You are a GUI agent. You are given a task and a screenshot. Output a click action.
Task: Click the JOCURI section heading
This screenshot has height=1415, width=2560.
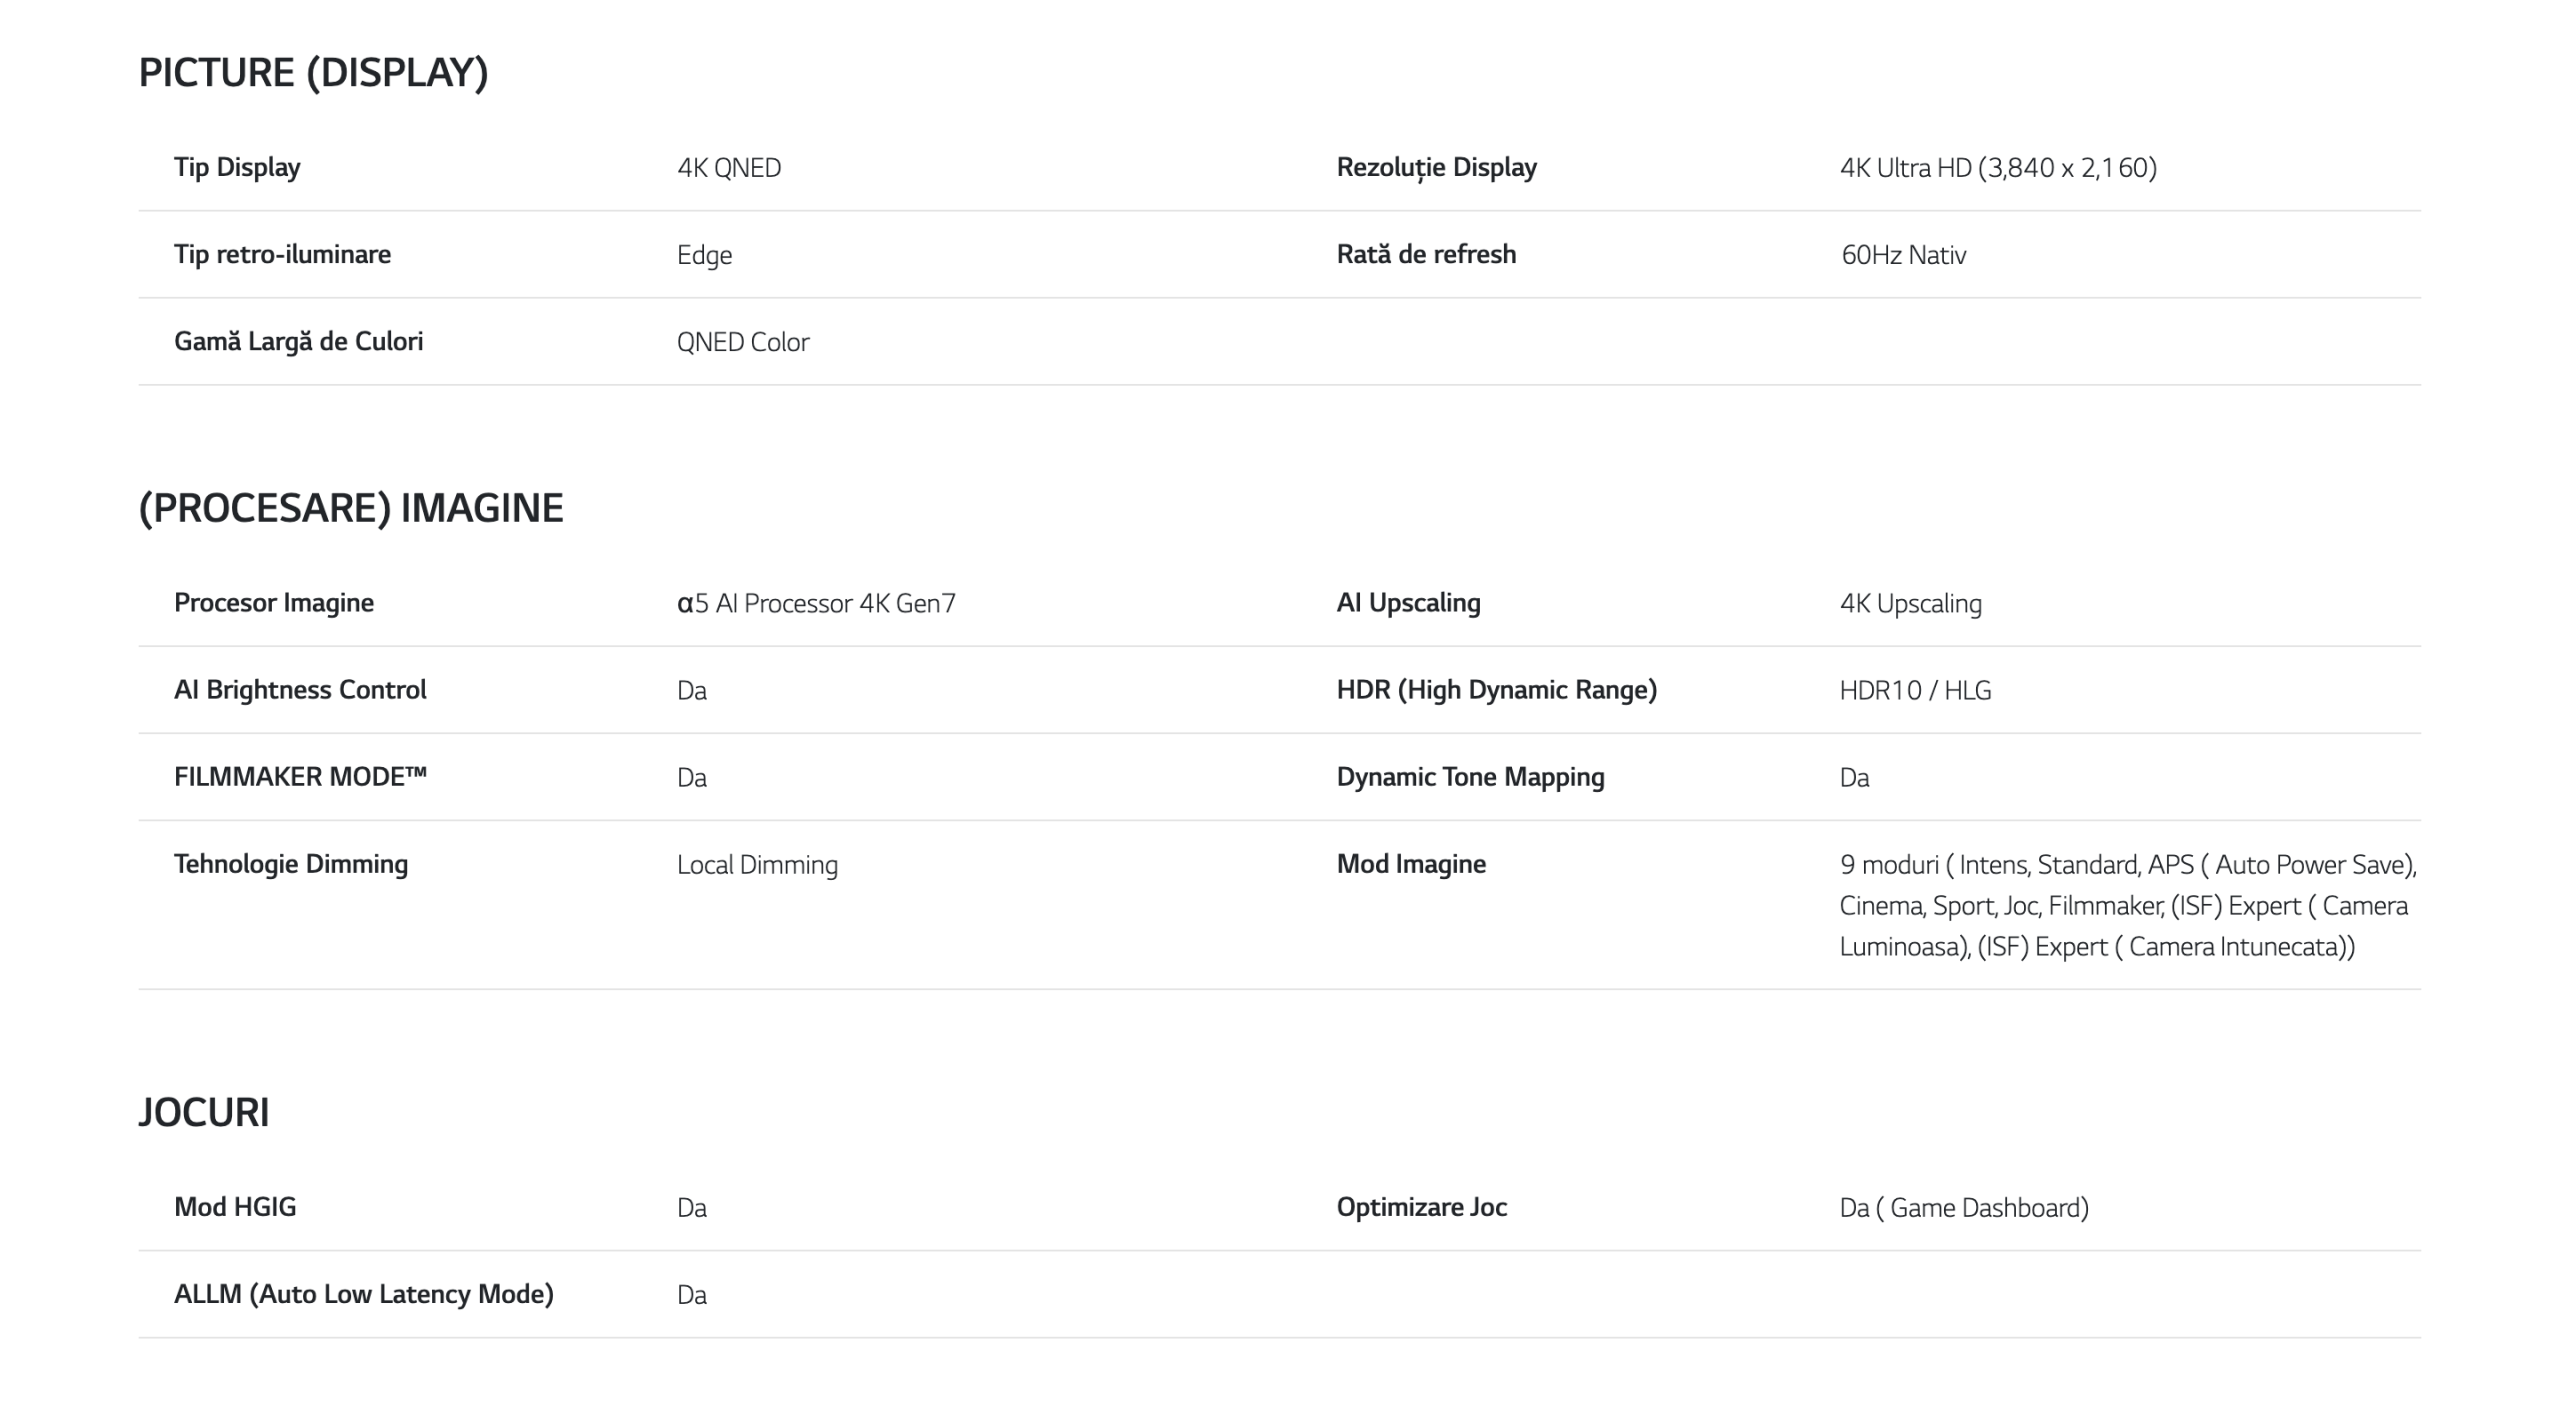tap(204, 1112)
